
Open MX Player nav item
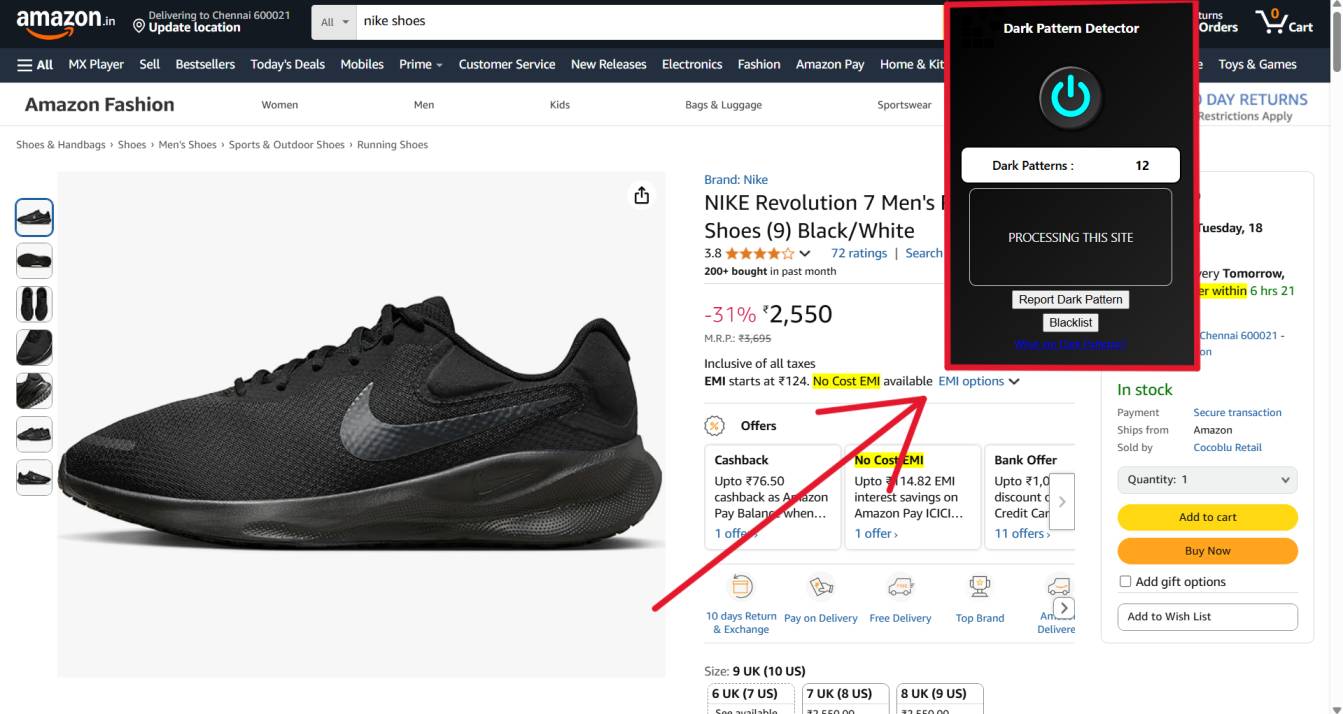96,64
